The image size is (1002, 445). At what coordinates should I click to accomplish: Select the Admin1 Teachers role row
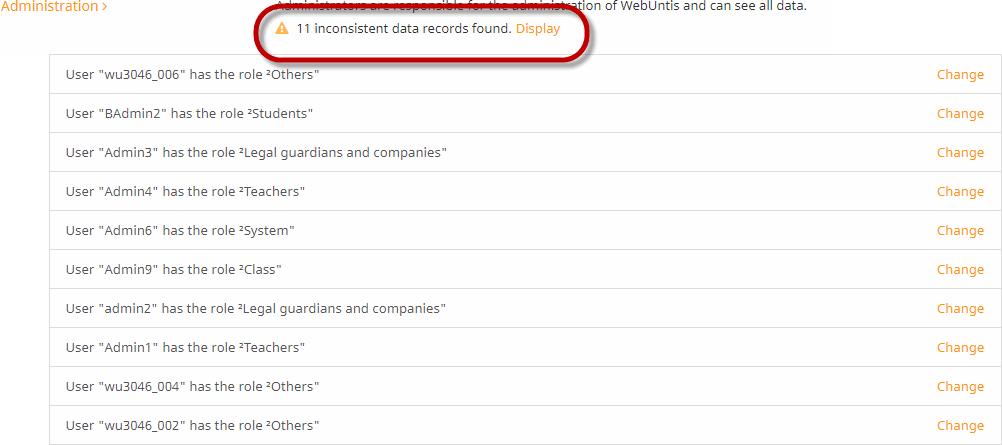(x=525, y=347)
